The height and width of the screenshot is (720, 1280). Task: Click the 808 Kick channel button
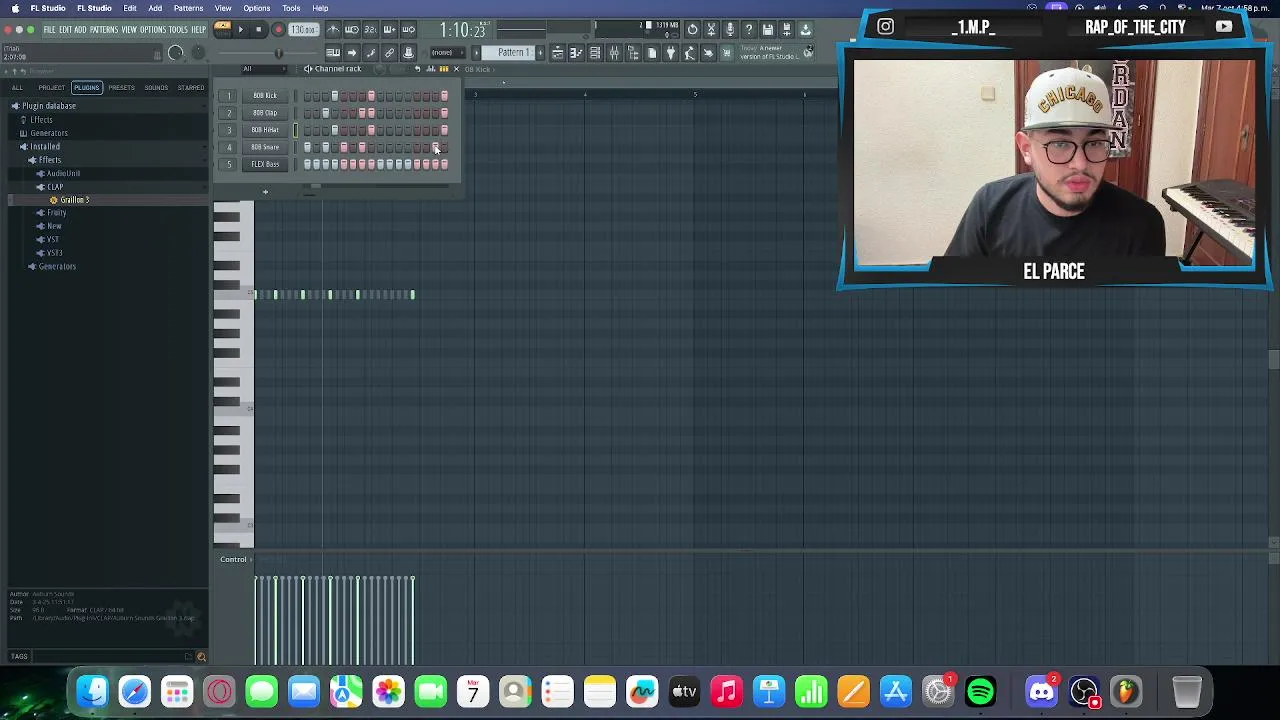(x=265, y=96)
